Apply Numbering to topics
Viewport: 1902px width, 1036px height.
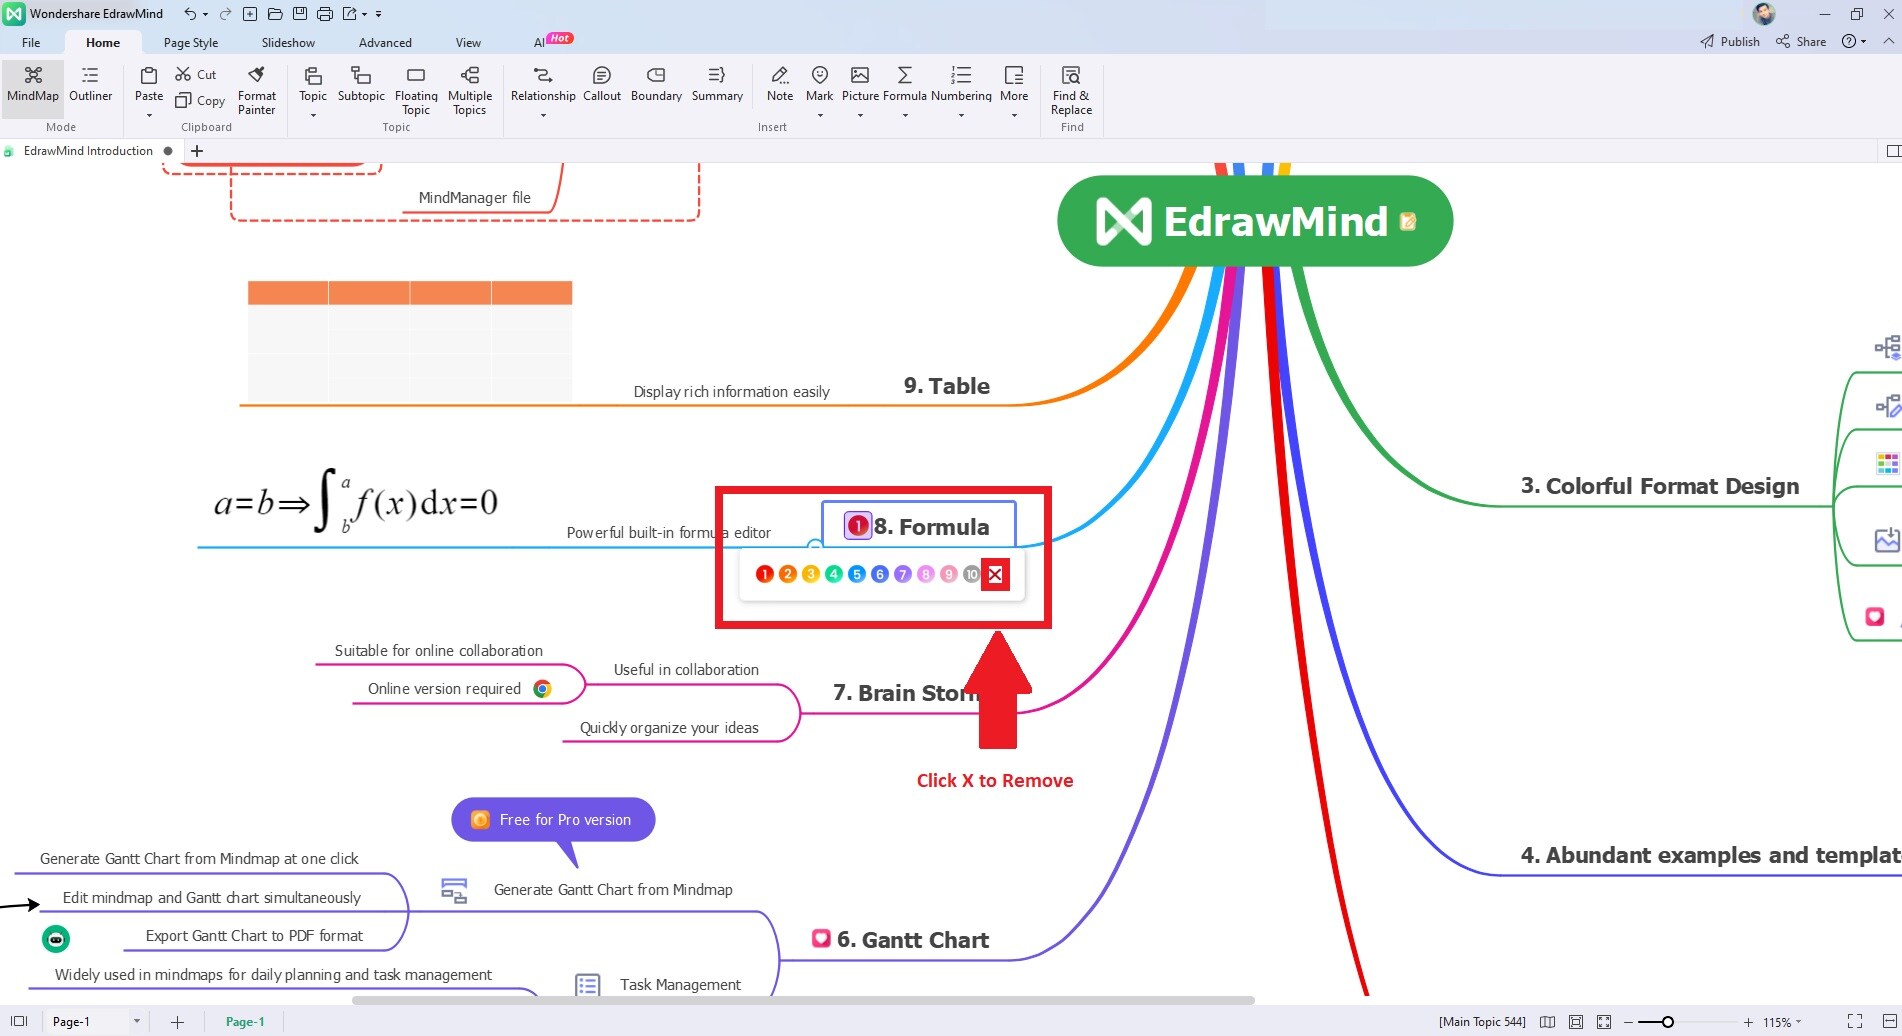tap(961, 84)
